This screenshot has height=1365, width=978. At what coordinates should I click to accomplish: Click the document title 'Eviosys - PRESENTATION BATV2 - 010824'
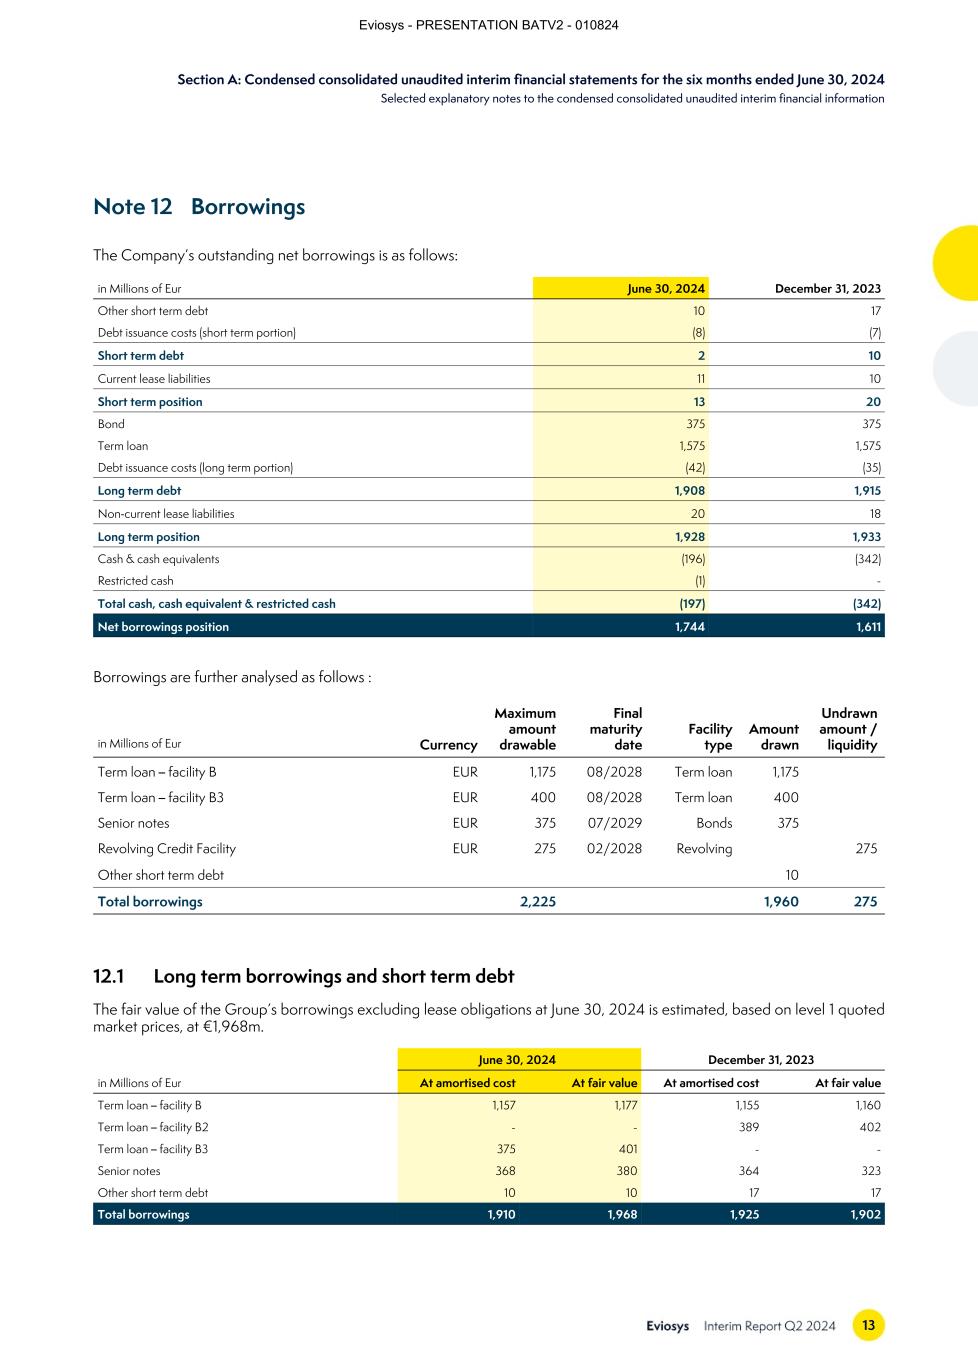[488, 25]
